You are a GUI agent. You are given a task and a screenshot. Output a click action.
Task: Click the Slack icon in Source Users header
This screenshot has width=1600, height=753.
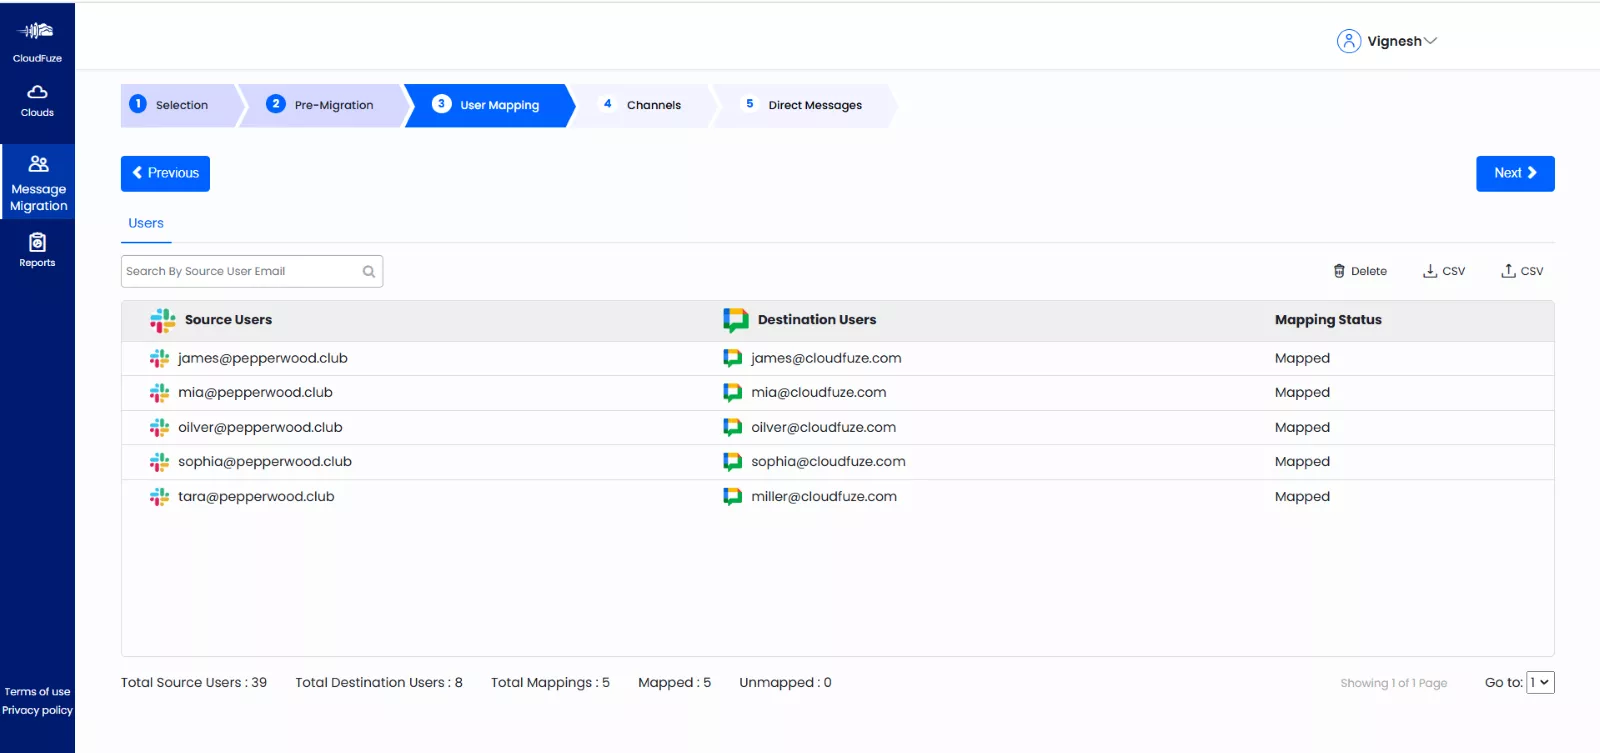coord(163,320)
